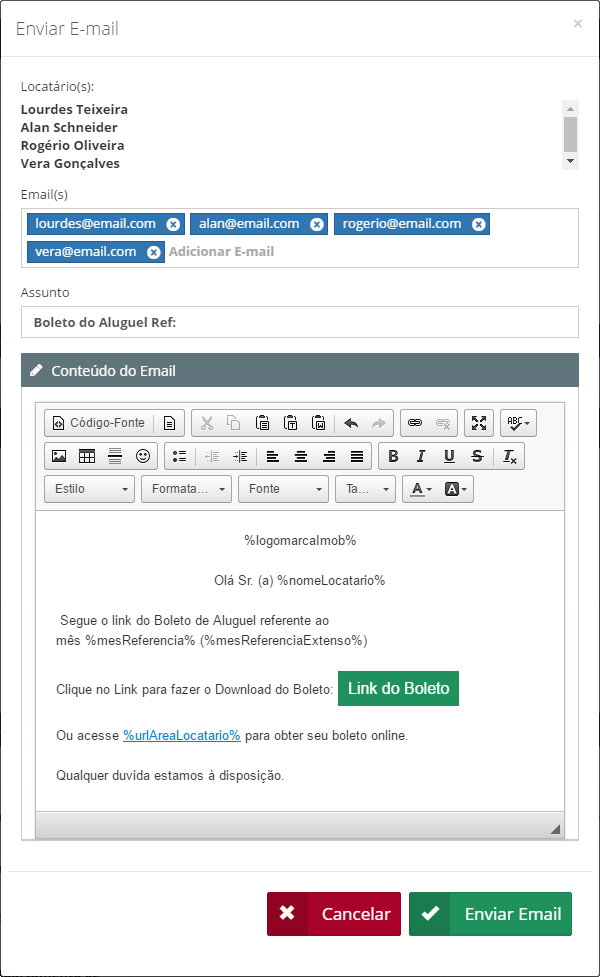Click the Templates document icon

coord(169,423)
